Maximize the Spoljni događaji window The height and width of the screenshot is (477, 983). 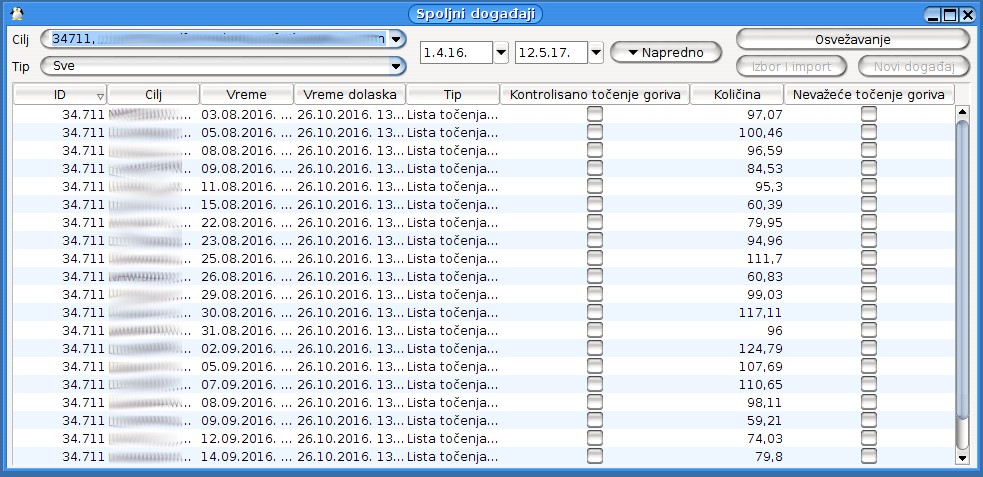tap(950, 15)
